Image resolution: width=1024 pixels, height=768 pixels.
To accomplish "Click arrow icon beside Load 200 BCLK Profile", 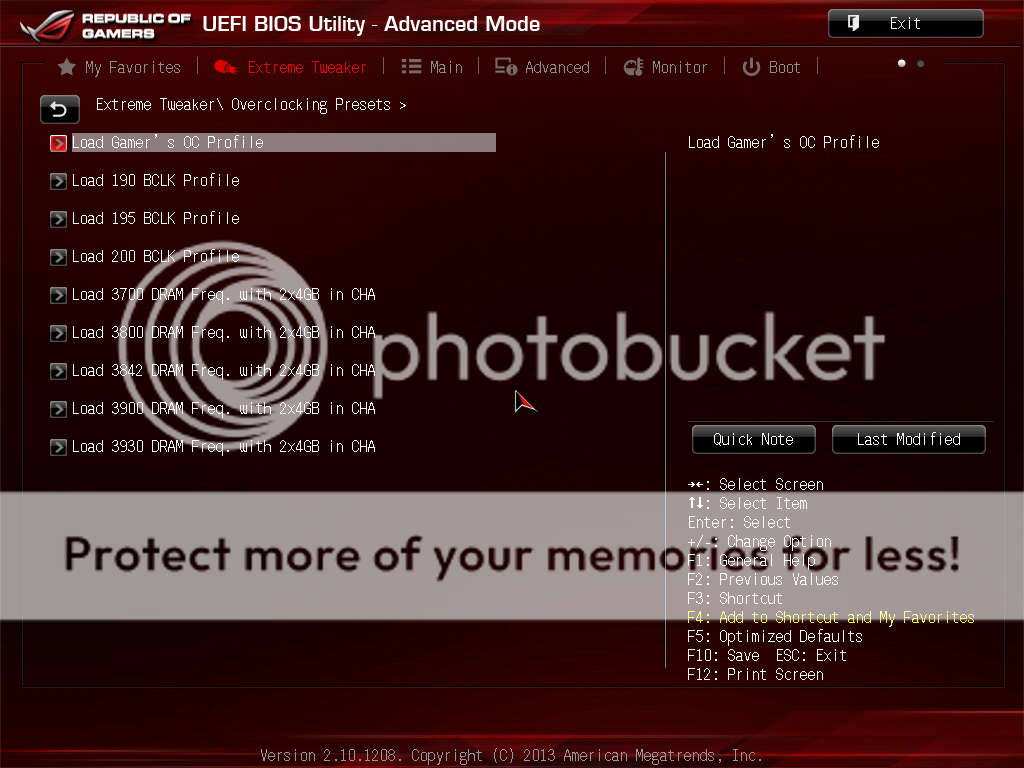I will (58, 257).
